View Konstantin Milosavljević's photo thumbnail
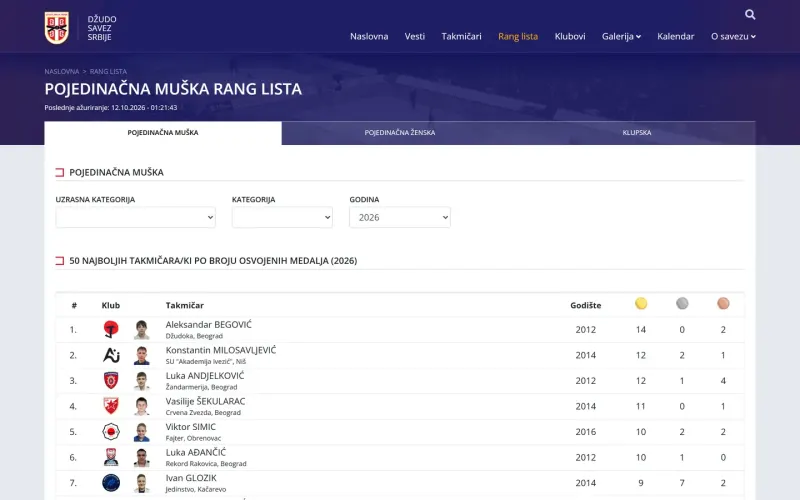800x500 pixels. [x=141, y=355]
